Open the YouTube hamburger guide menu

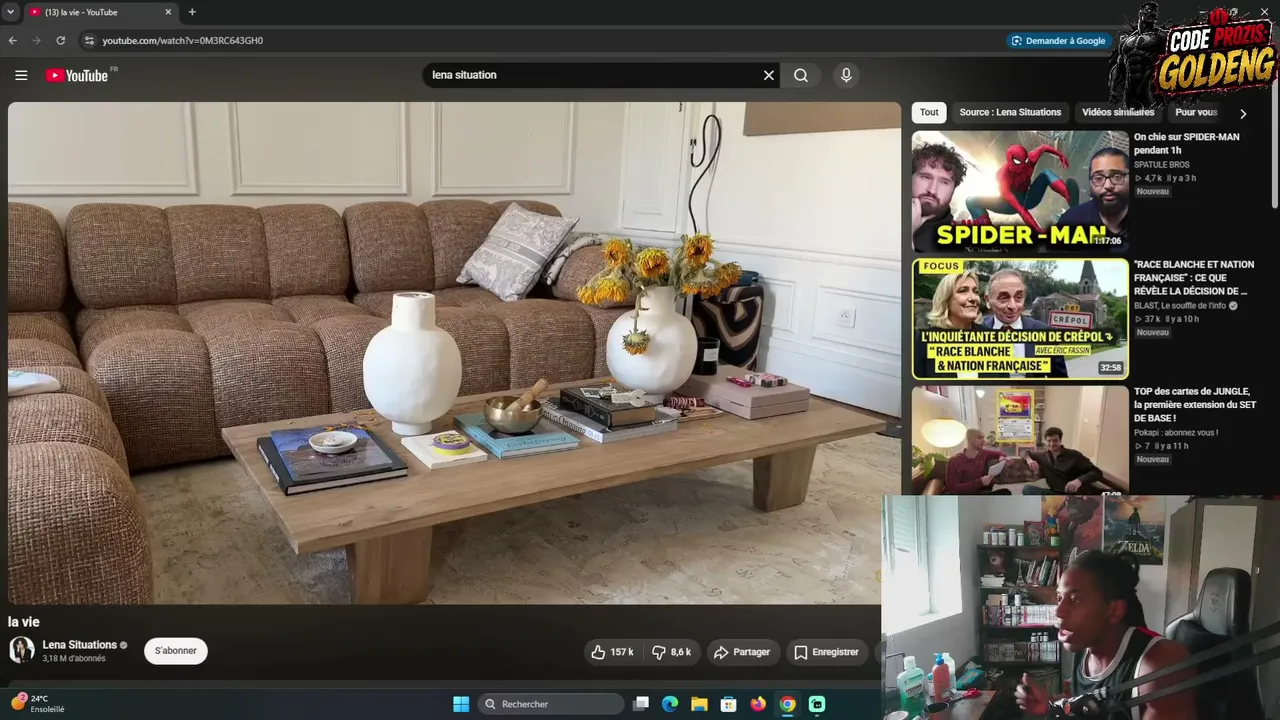pos(21,75)
